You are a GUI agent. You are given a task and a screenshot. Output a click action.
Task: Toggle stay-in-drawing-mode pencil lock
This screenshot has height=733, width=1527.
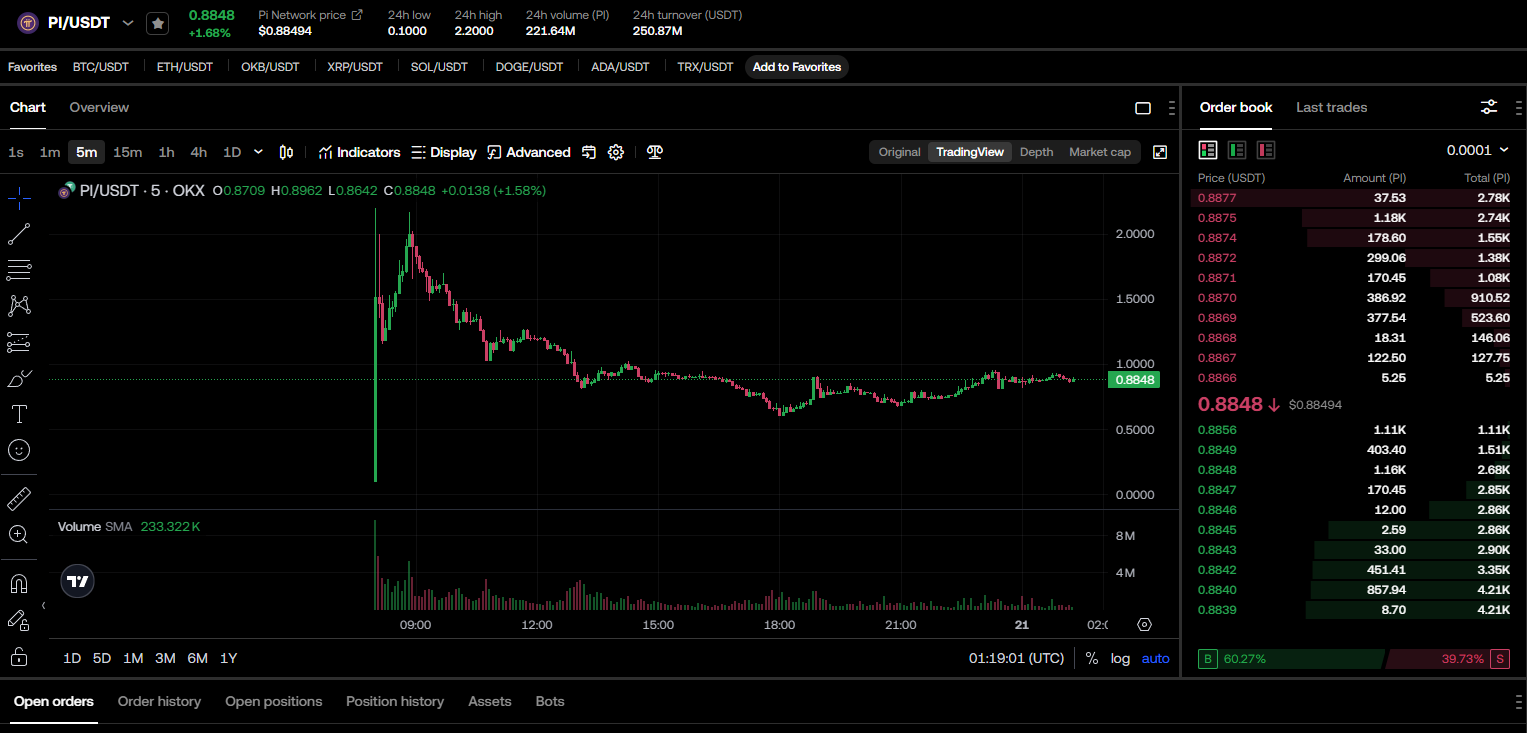pos(19,620)
